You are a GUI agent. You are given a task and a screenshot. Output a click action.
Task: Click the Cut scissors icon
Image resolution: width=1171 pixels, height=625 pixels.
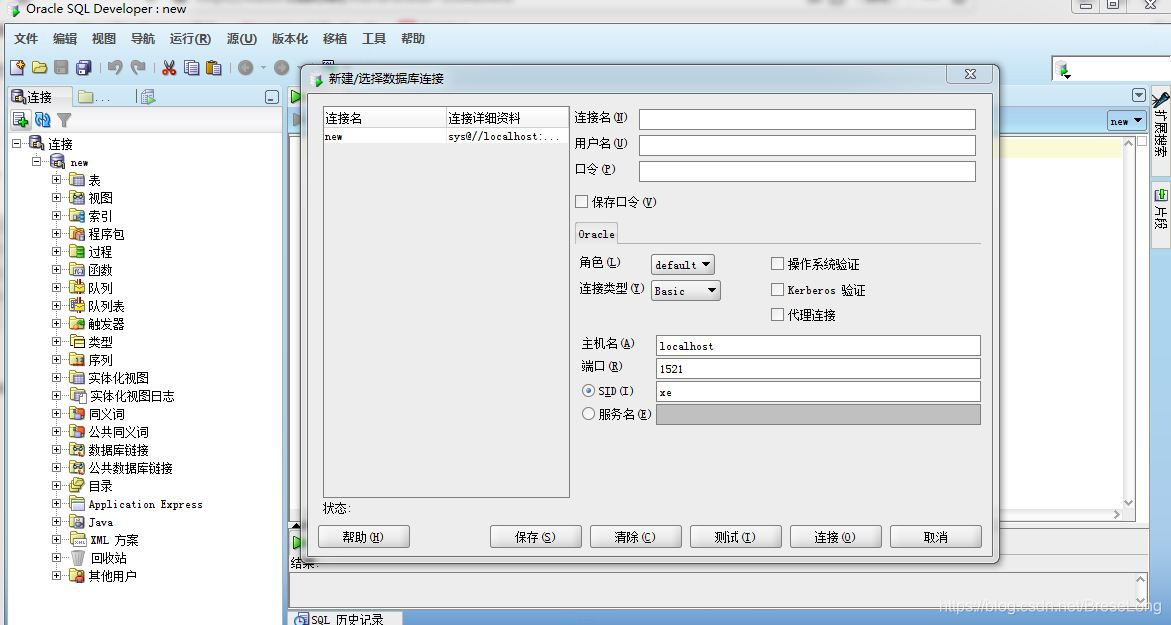coord(170,68)
